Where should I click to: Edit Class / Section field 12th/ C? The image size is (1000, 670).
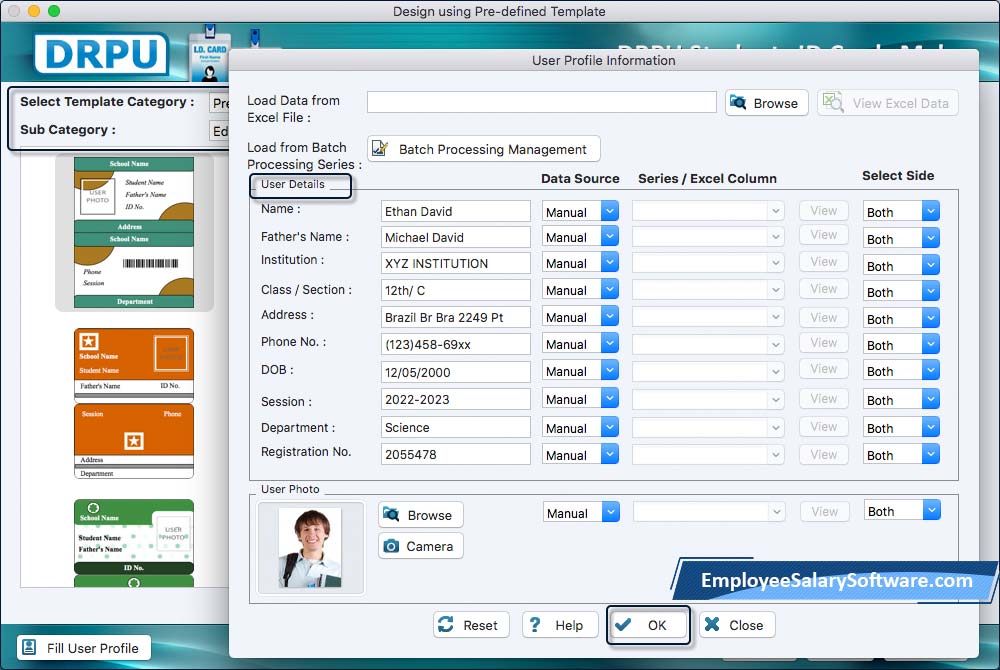tap(455, 290)
